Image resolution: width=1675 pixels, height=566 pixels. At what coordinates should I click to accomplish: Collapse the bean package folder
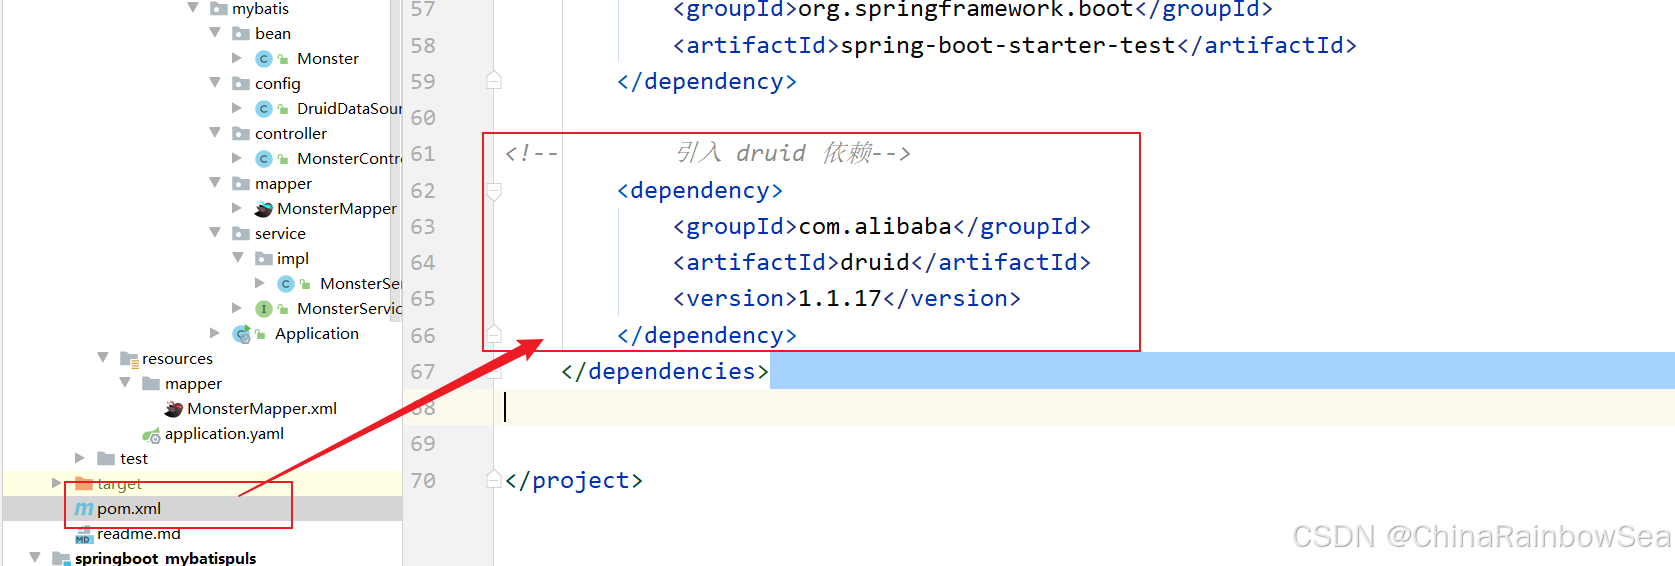tap(215, 33)
